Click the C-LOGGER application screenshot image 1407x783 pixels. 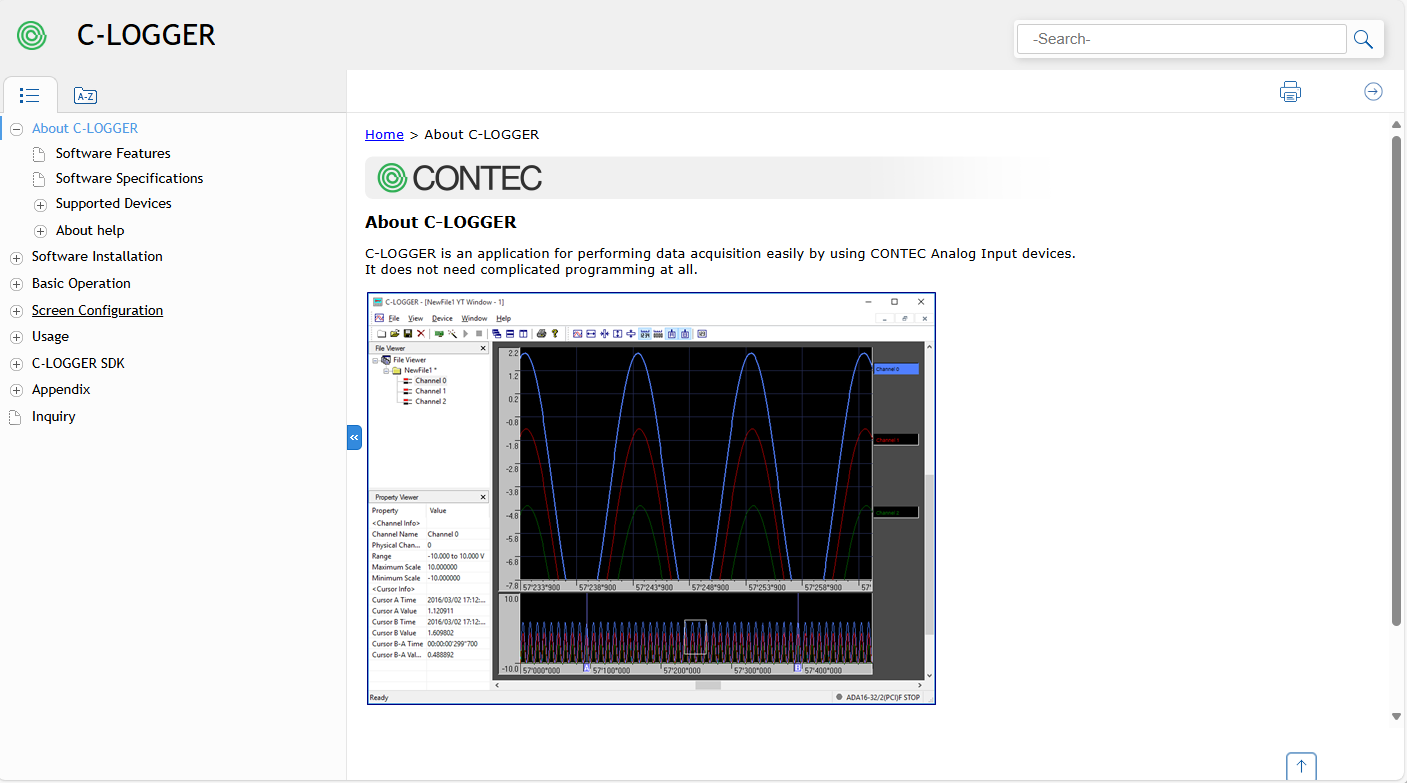tap(651, 498)
